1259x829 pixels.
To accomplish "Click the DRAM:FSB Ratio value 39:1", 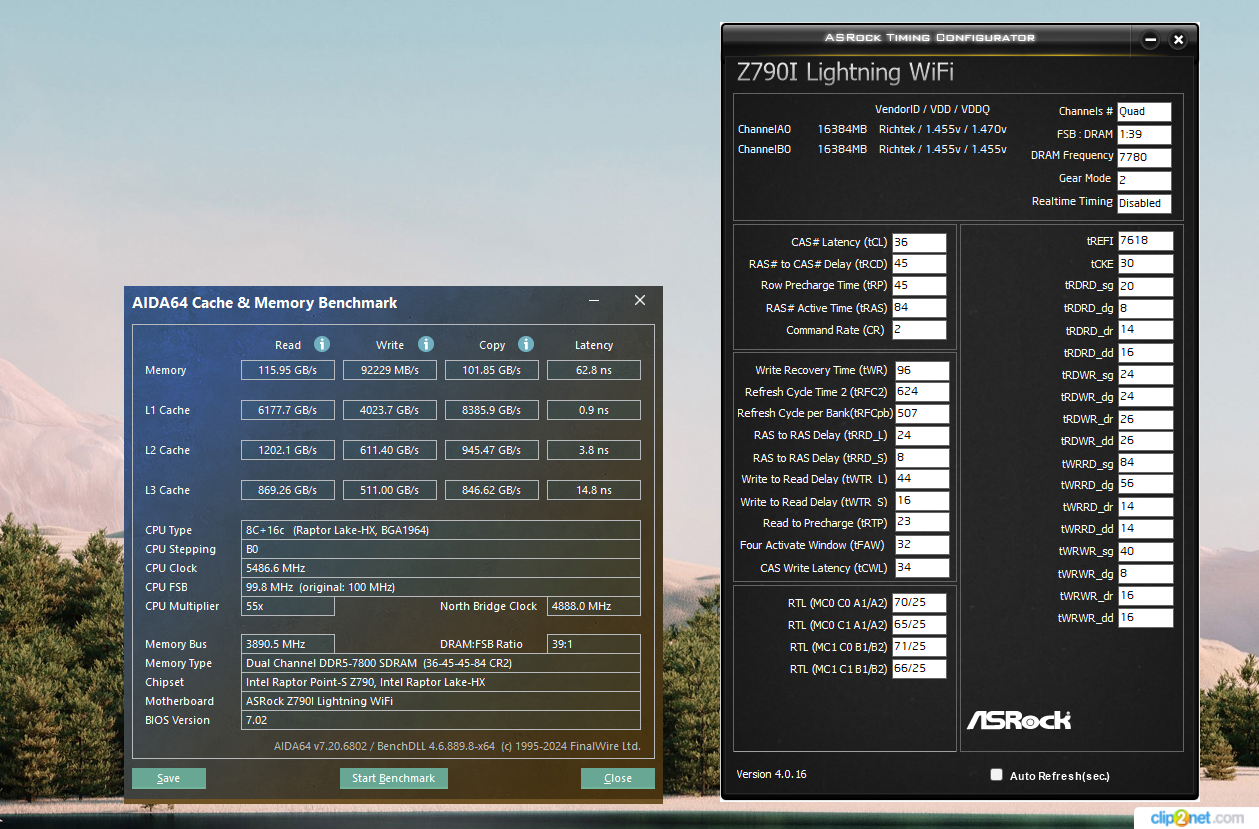I will [594, 644].
